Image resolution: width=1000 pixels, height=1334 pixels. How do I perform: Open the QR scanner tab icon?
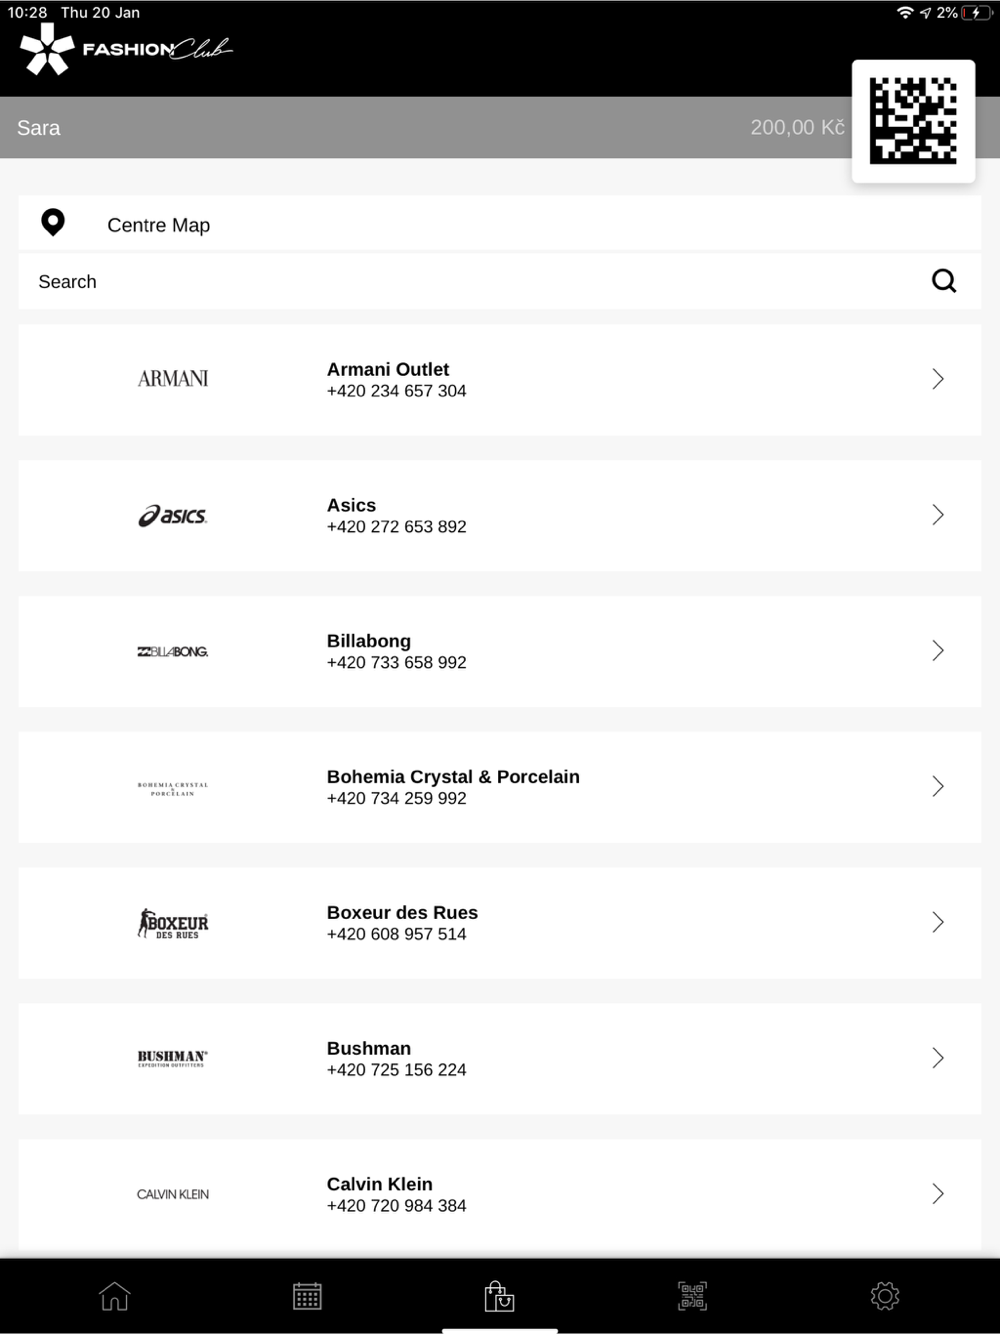click(x=692, y=1296)
